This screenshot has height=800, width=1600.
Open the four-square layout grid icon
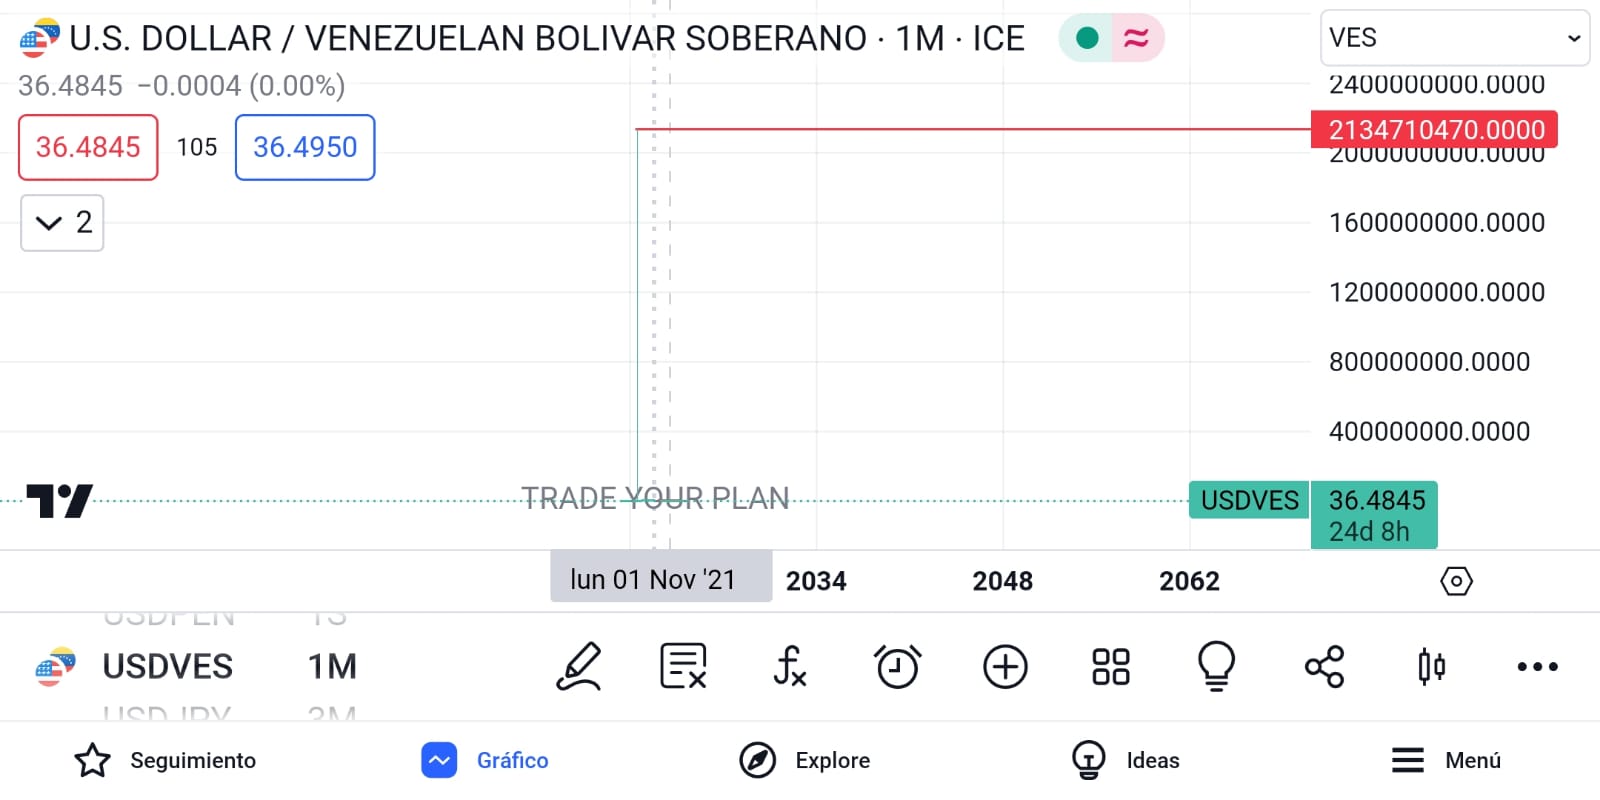click(x=1111, y=667)
